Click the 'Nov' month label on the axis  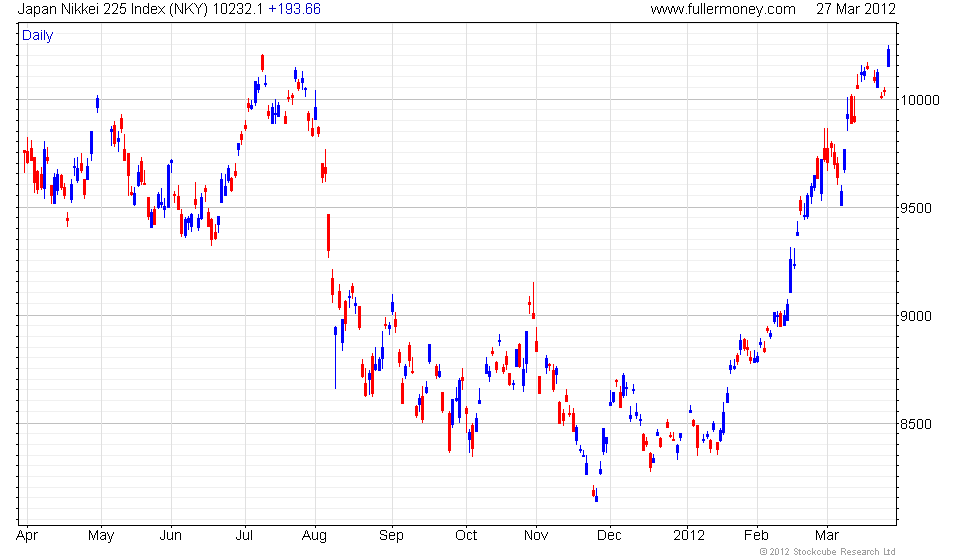click(x=536, y=536)
